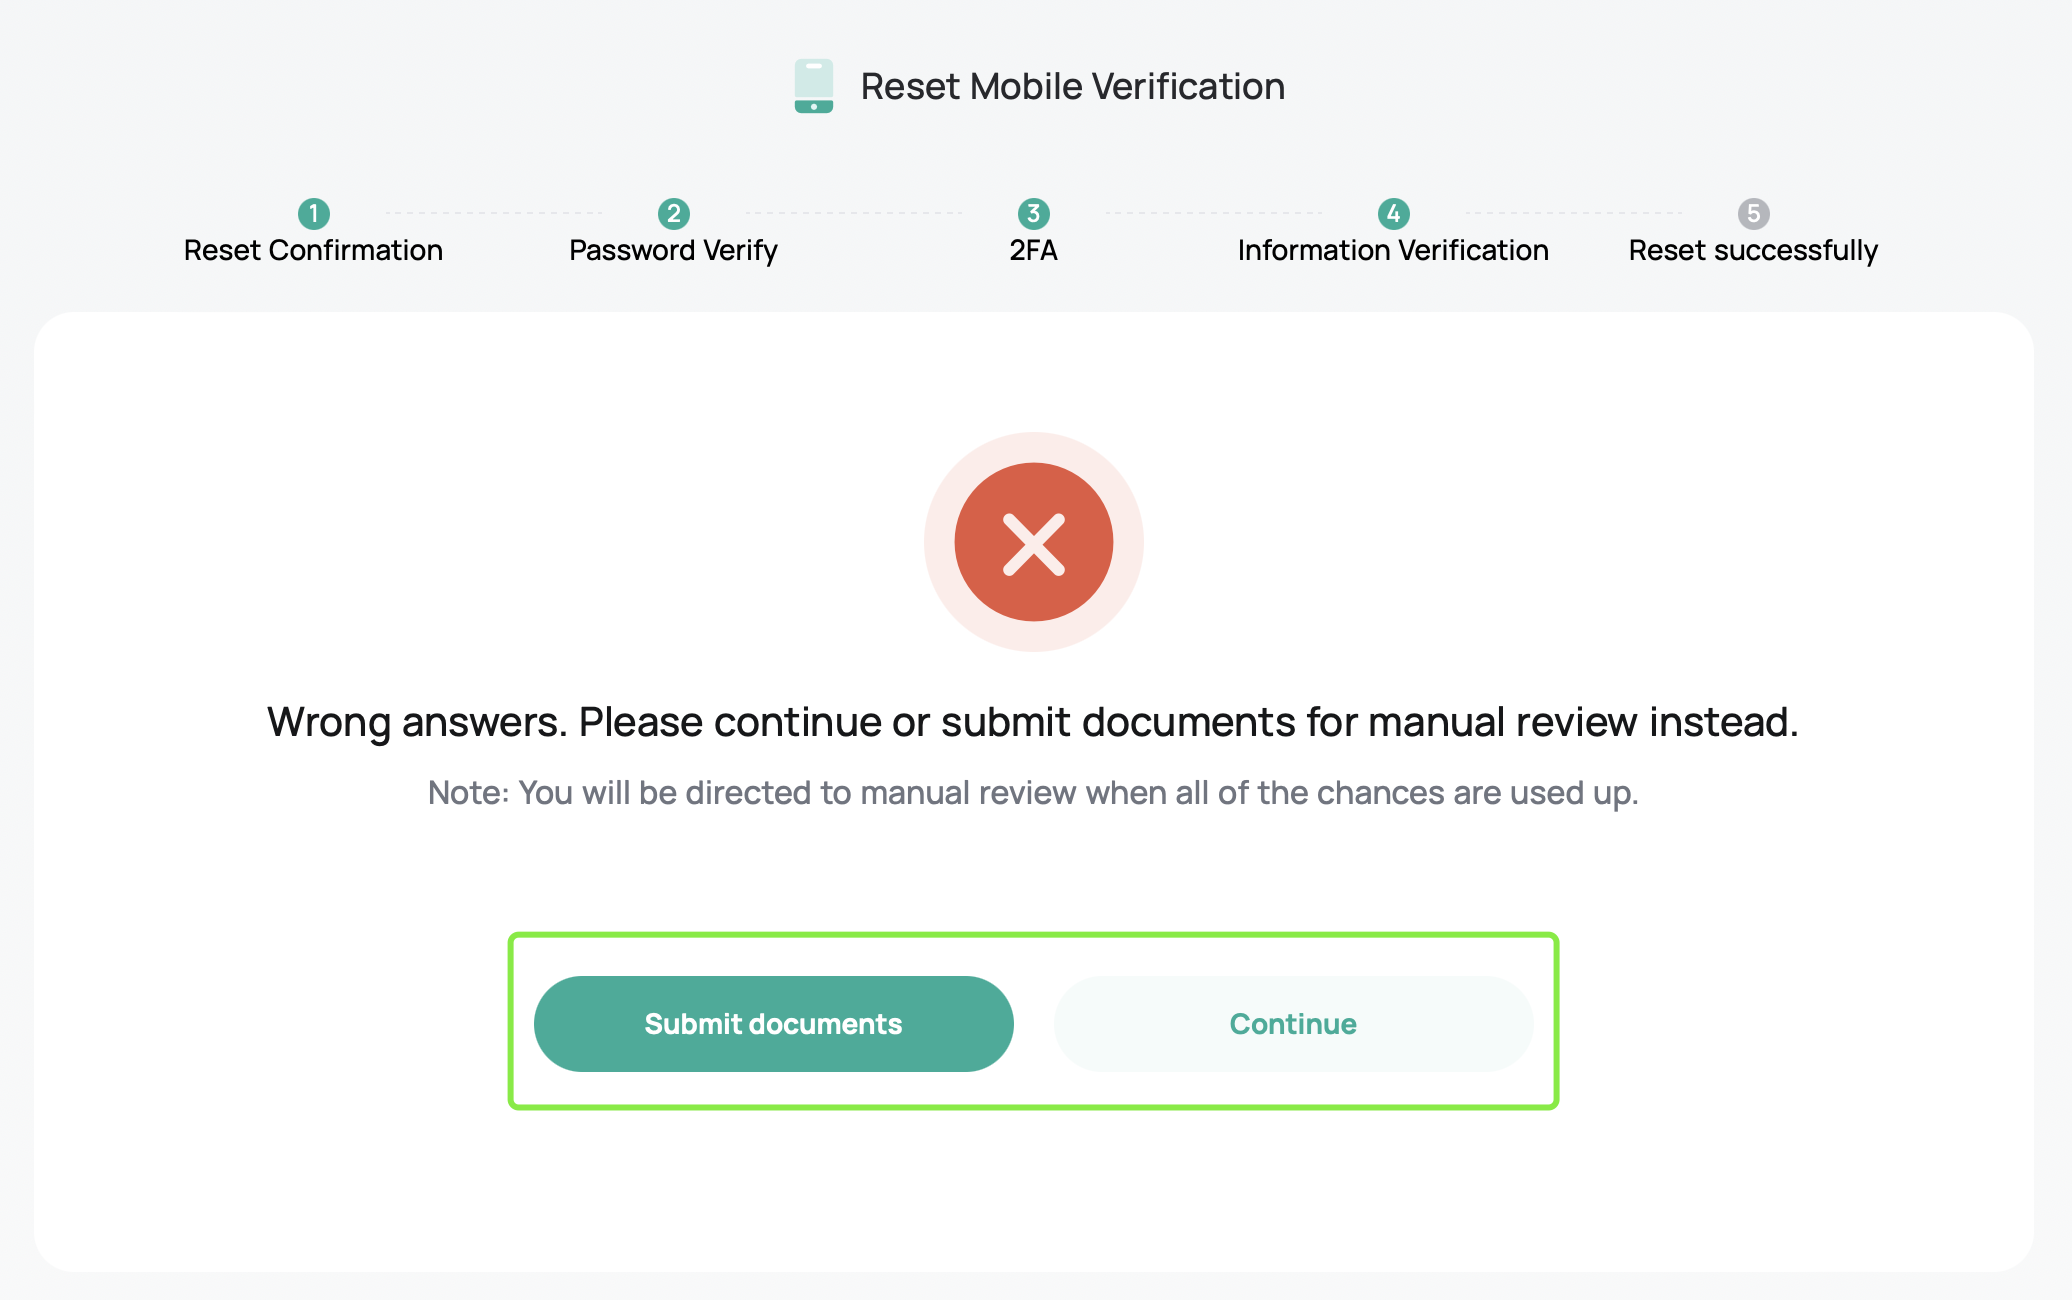Select step 1 circle for Reset Confirmation

click(x=314, y=213)
